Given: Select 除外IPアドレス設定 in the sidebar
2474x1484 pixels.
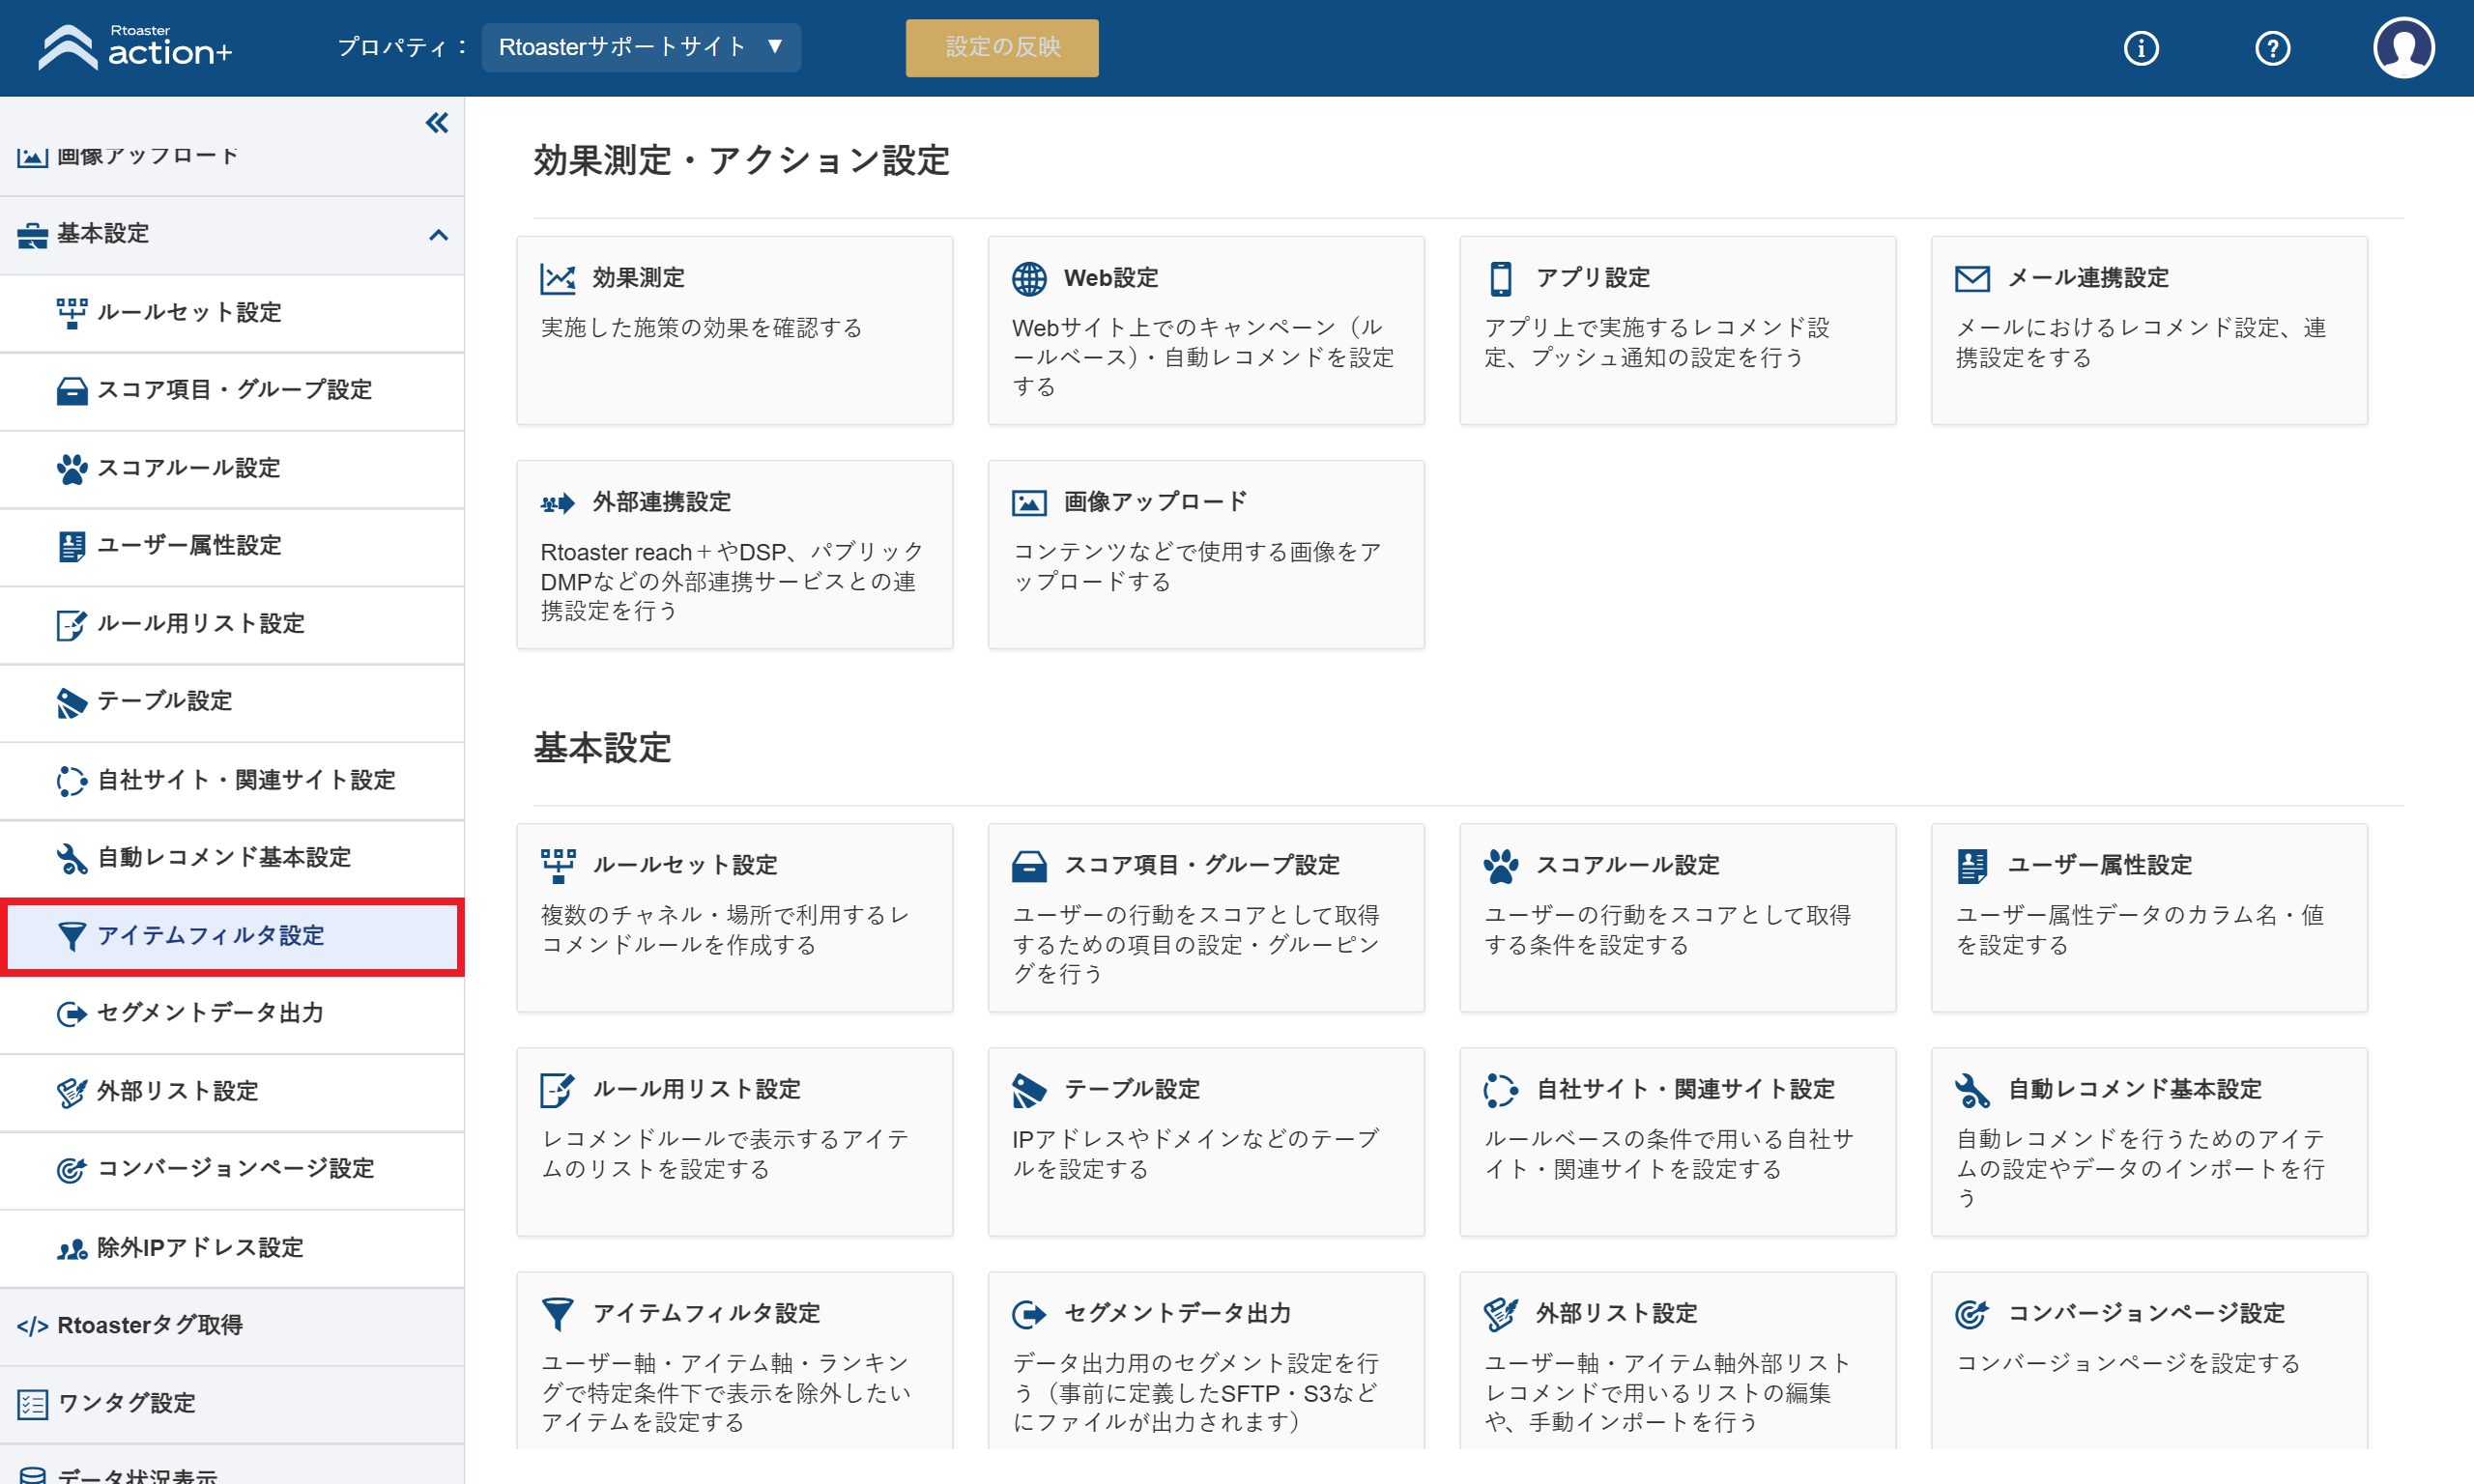Looking at the screenshot, I should (232, 1248).
